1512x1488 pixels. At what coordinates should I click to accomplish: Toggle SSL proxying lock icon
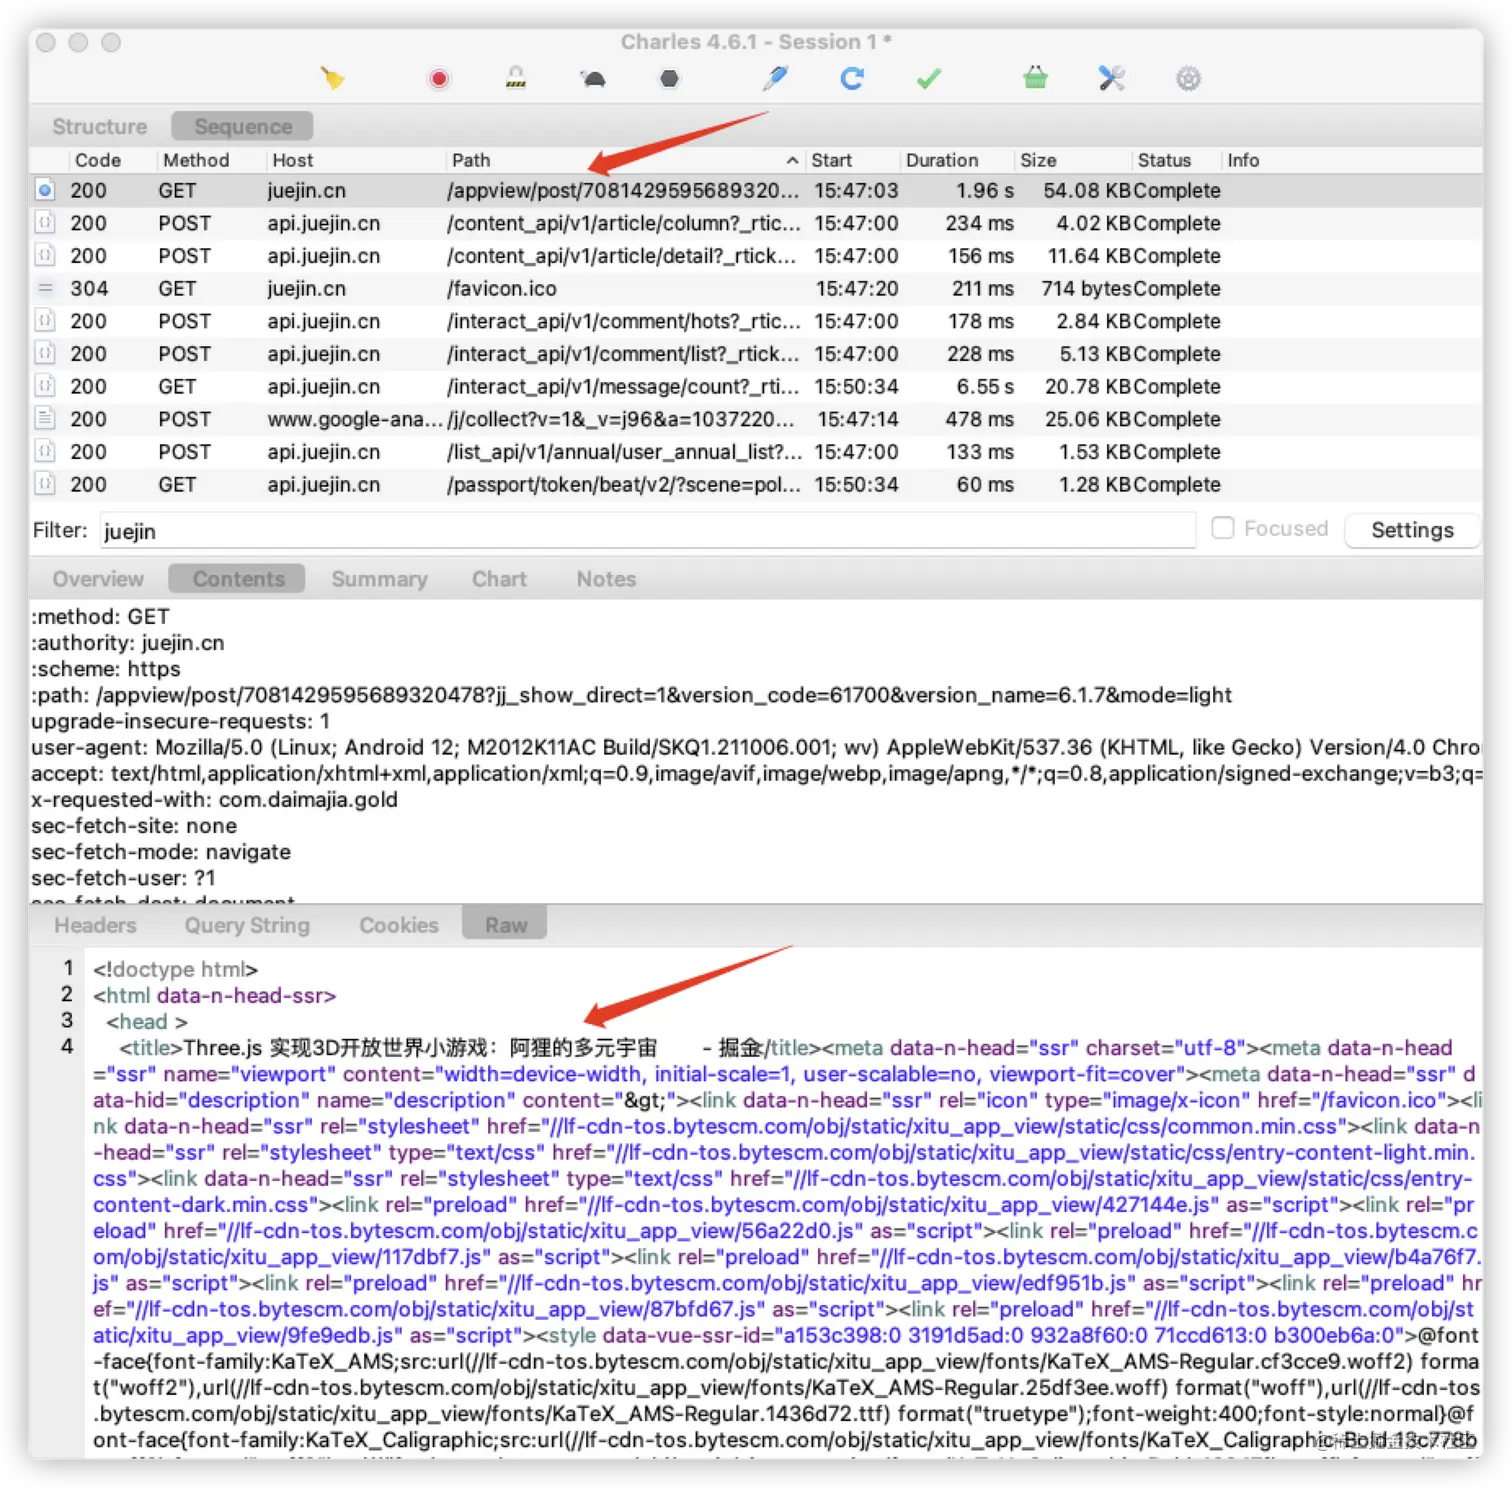click(516, 78)
